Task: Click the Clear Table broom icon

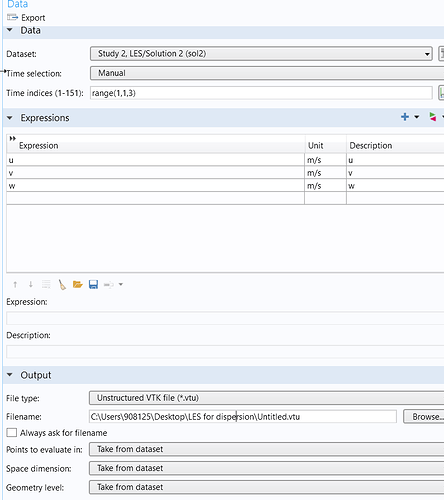Action: (x=62, y=284)
